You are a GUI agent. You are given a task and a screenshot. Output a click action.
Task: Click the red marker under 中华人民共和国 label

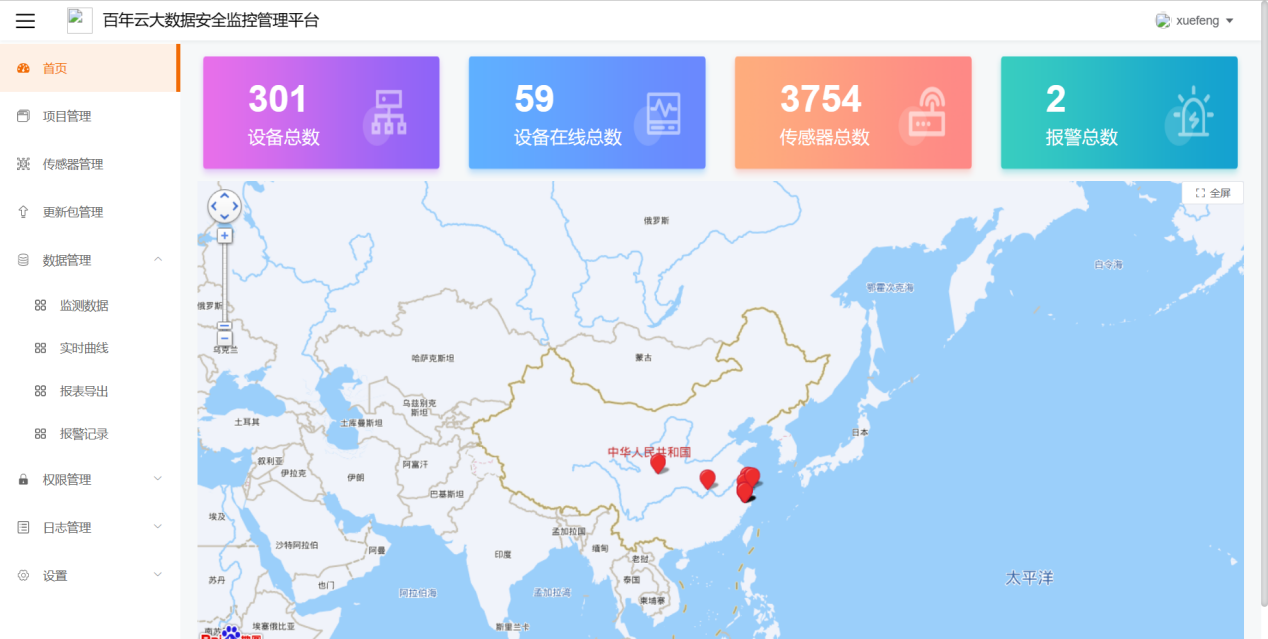click(658, 464)
